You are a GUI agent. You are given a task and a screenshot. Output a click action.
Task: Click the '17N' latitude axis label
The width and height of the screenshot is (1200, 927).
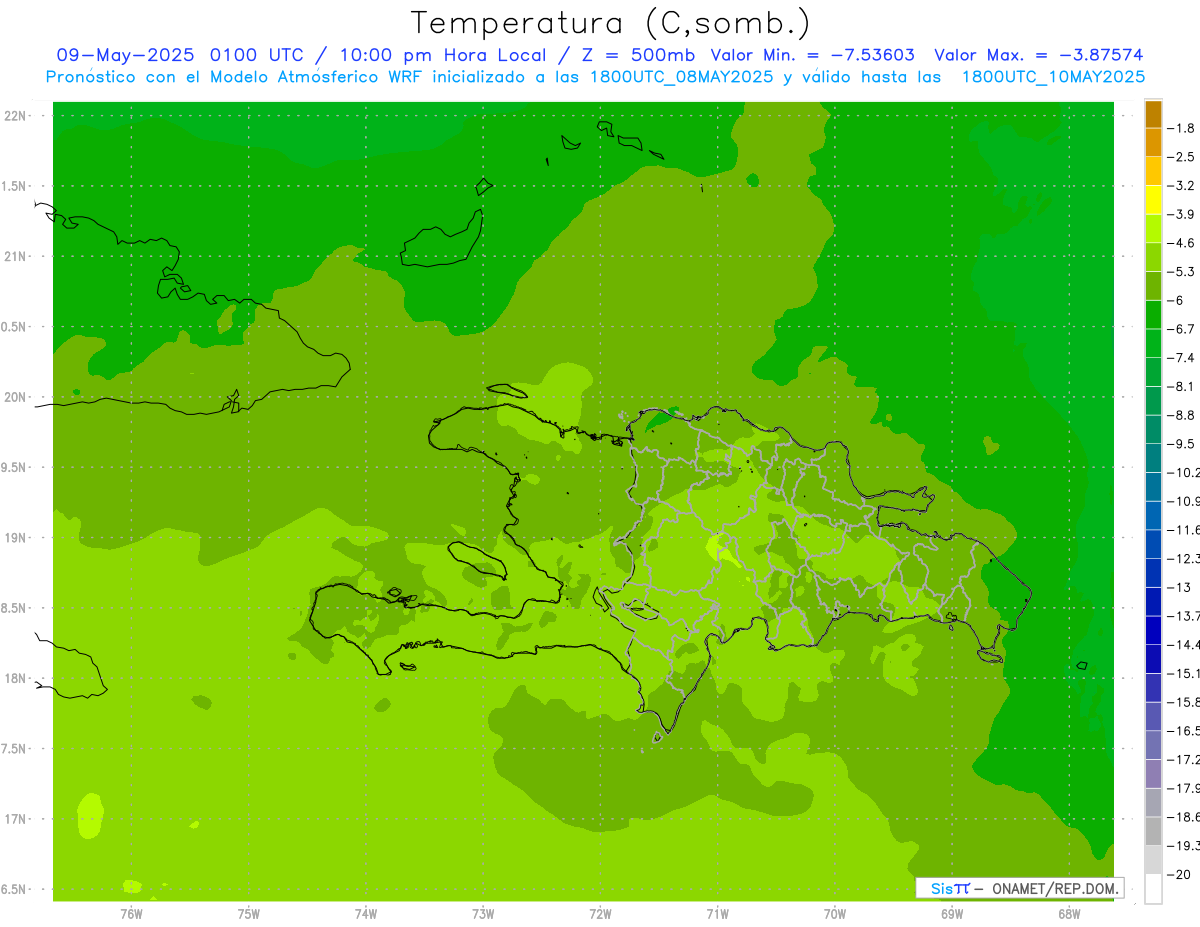click(x=16, y=819)
